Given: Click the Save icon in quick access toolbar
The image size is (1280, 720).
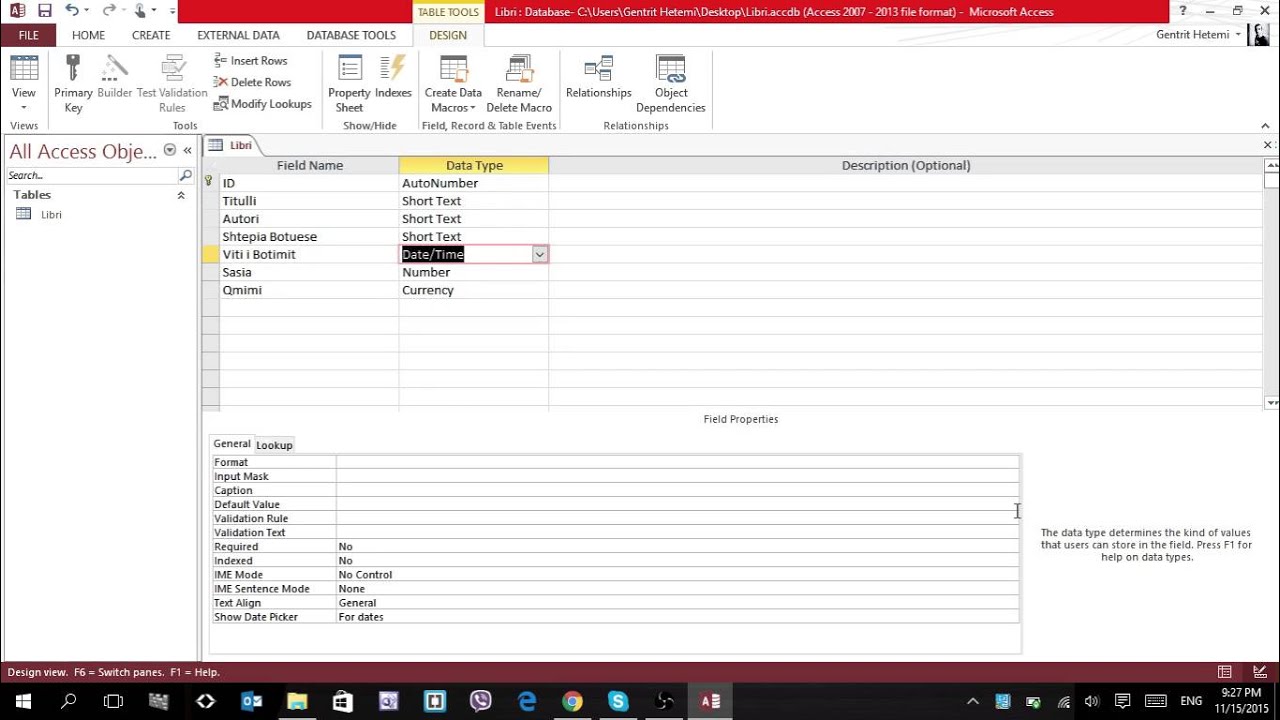Looking at the screenshot, I should click(x=44, y=11).
